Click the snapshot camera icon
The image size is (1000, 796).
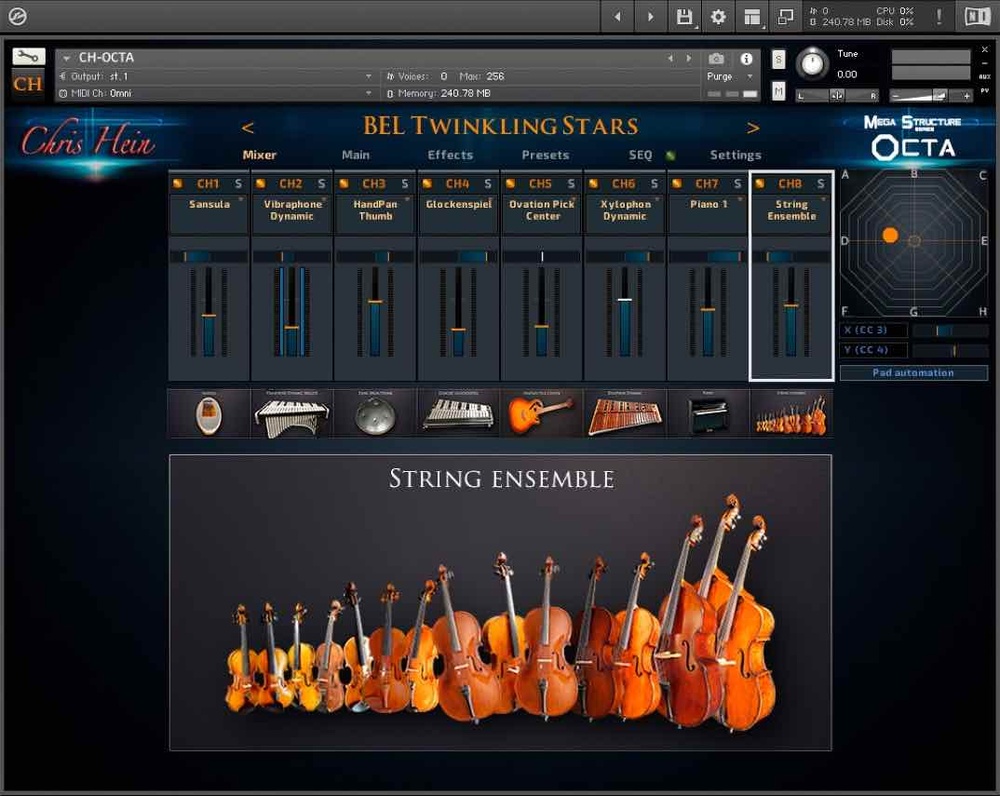(x=716, y=59)
